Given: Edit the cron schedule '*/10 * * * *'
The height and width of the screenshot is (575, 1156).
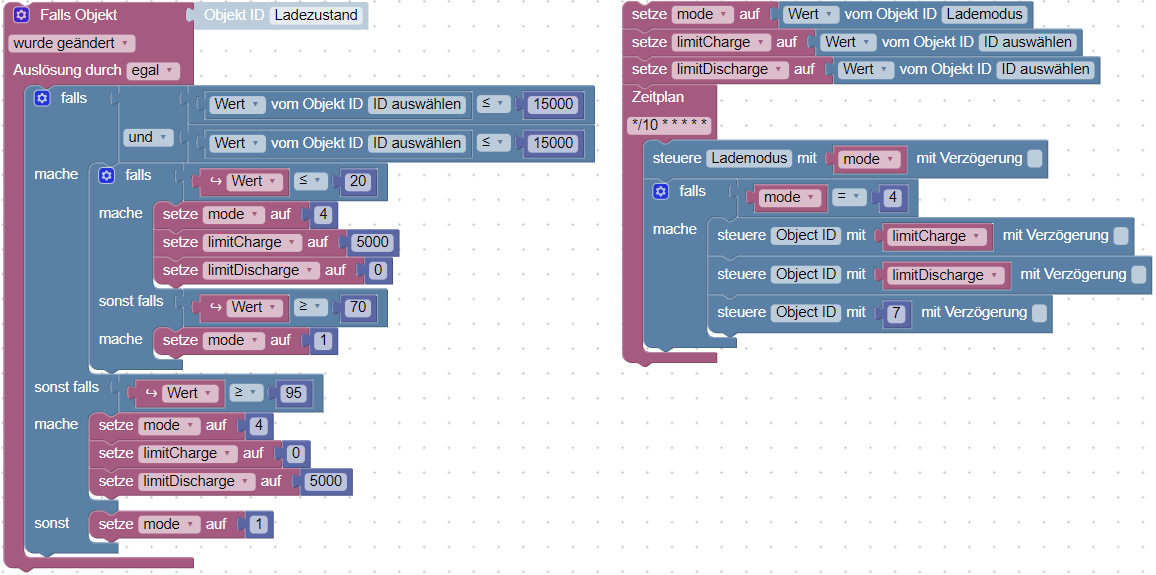Looking at the screenshot, I should point(669,125).
